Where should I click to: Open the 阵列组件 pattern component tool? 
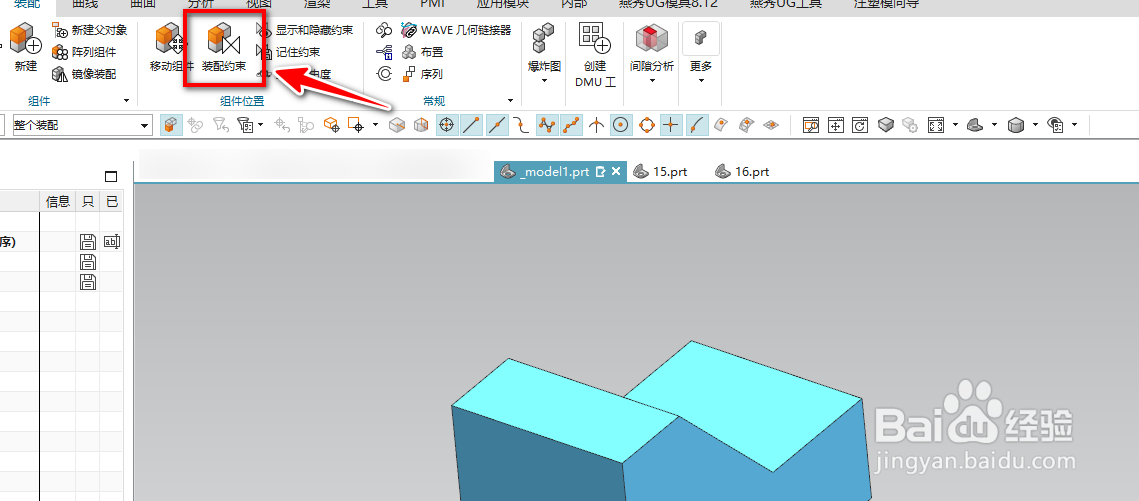point(84,52)
